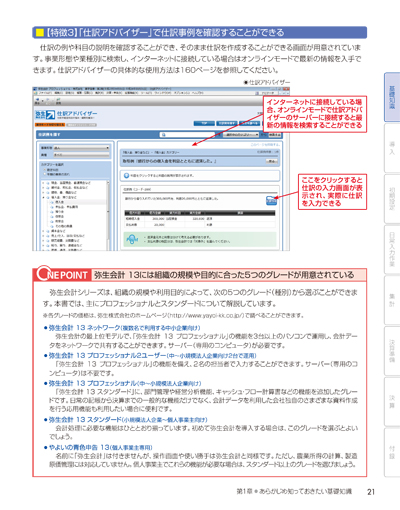The height and width of the screenshot is (510, 400).
Task: Open the search scope dropdown next to the search field
Action: (241, 135)
